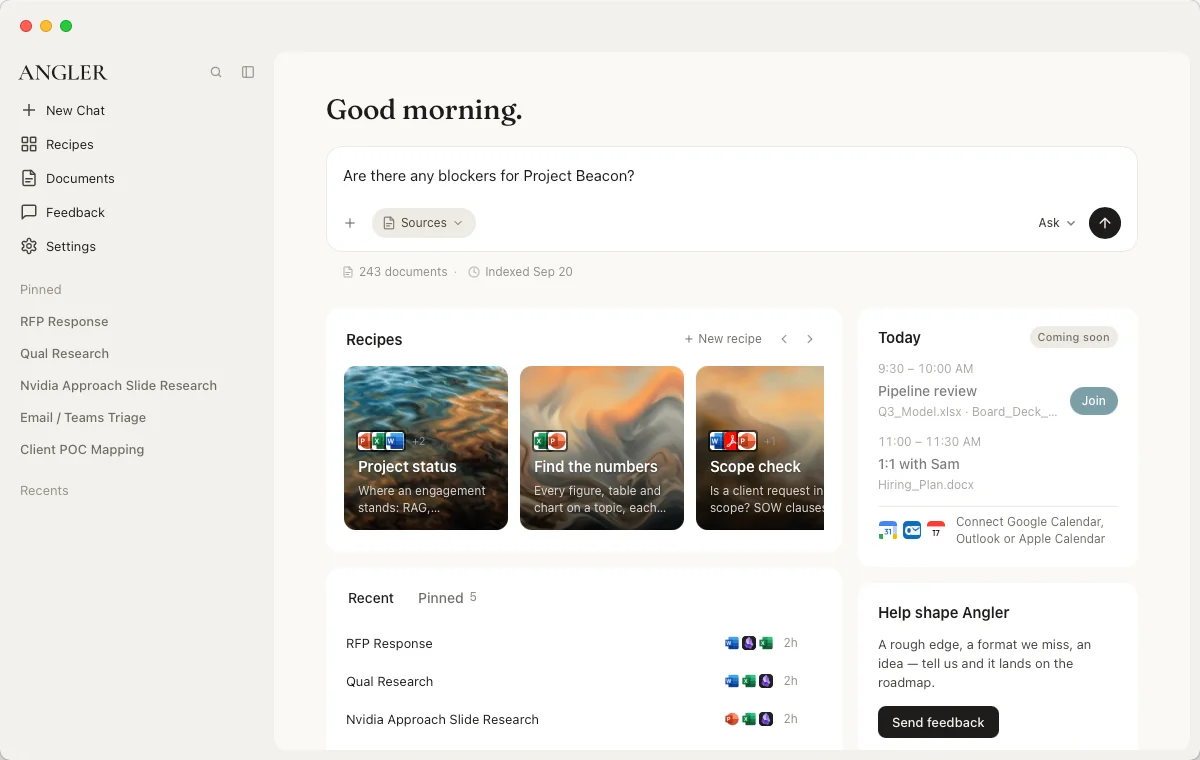Open the Find the numbers recipe card
The width and height of the screenshot is (1200, 760).
click(602, 448)
